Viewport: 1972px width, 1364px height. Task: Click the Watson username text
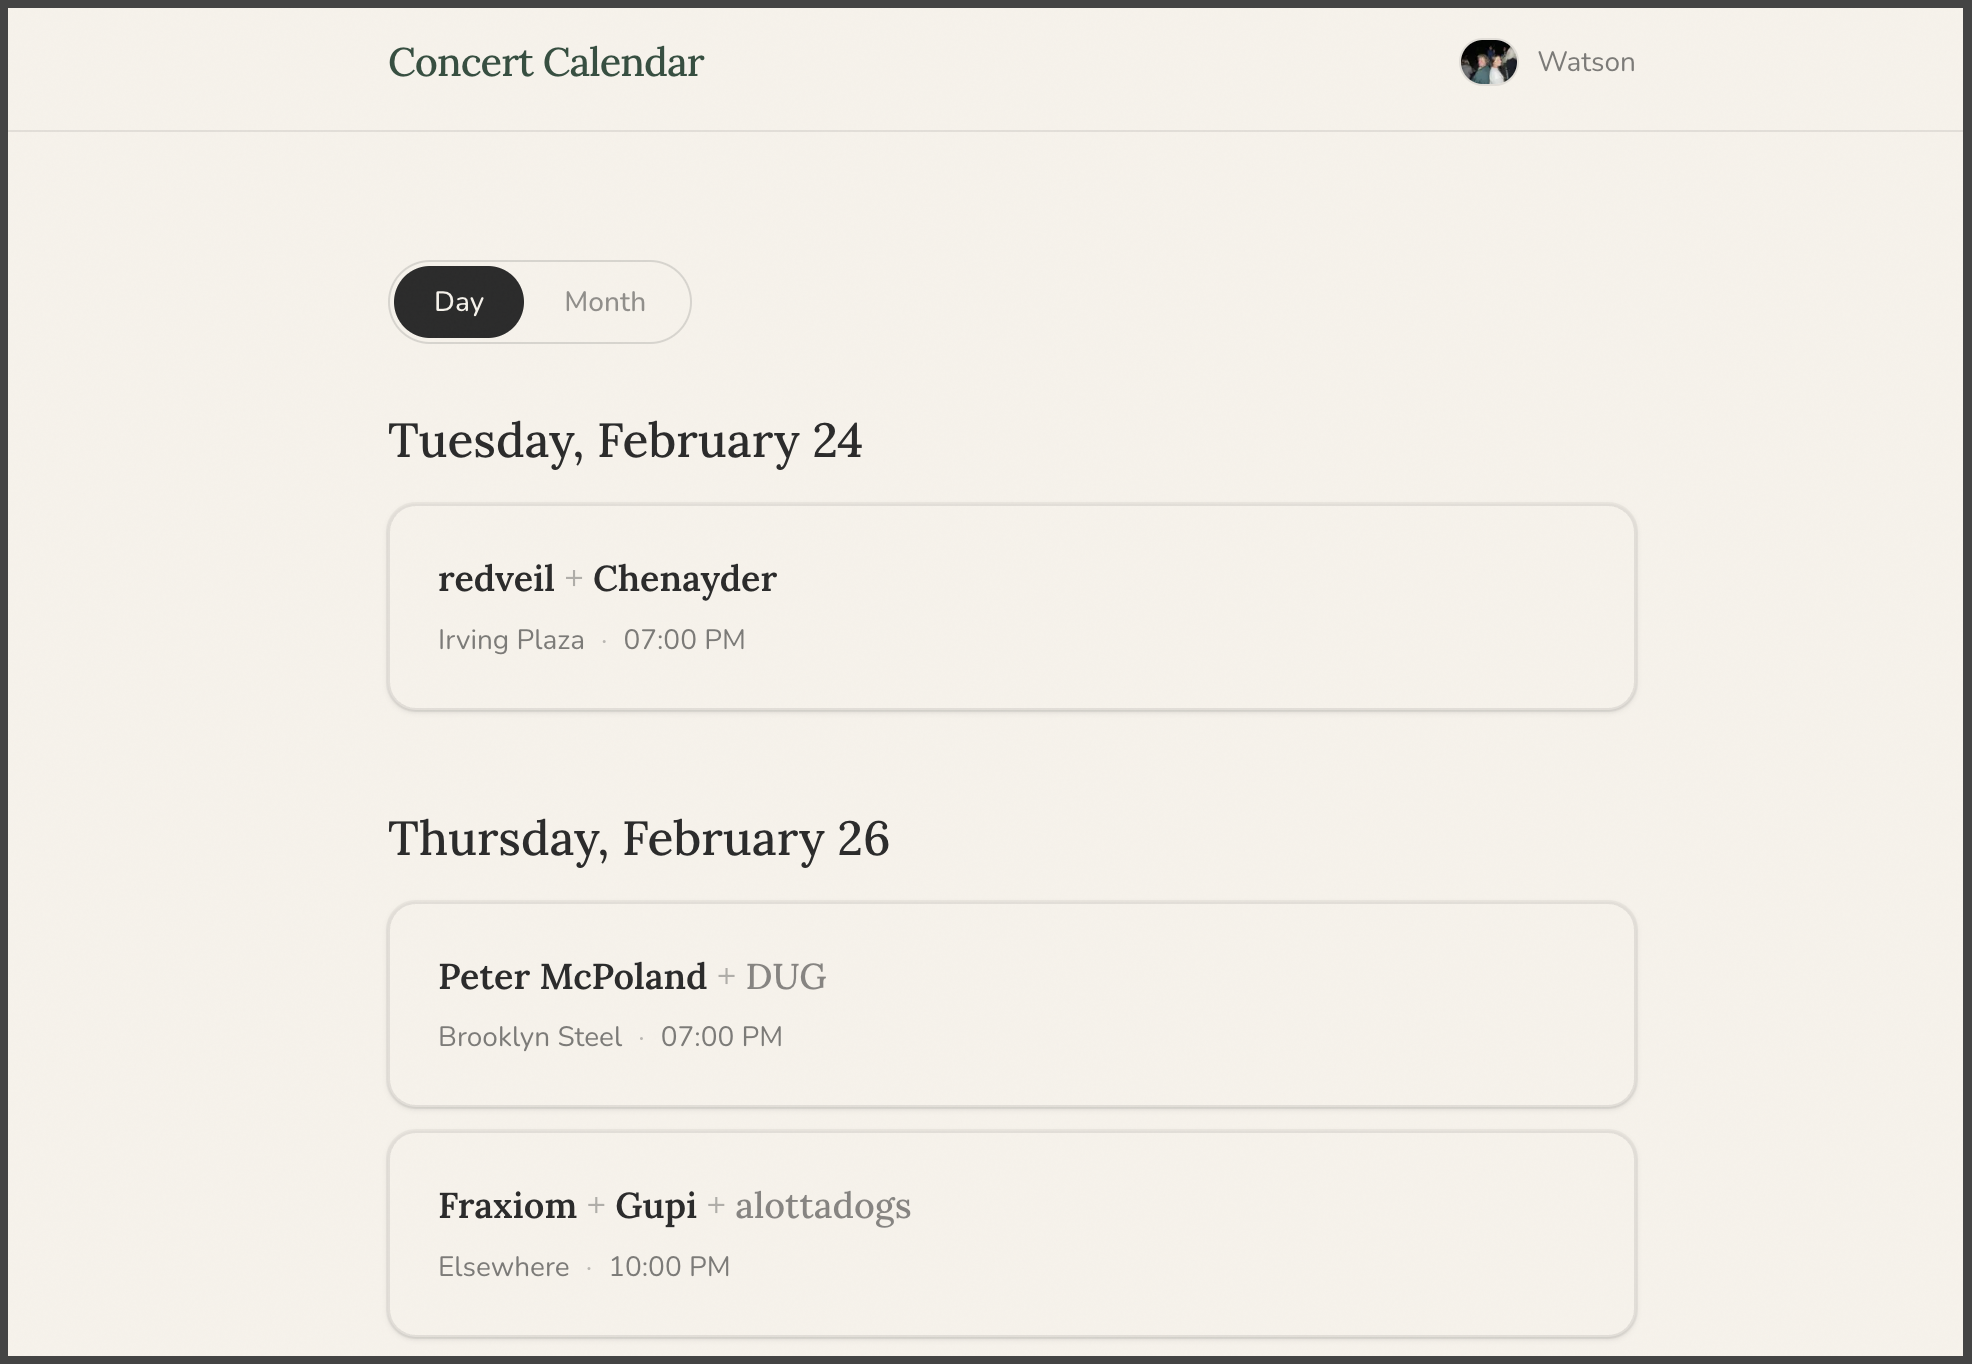click(x=1586, y=61)
